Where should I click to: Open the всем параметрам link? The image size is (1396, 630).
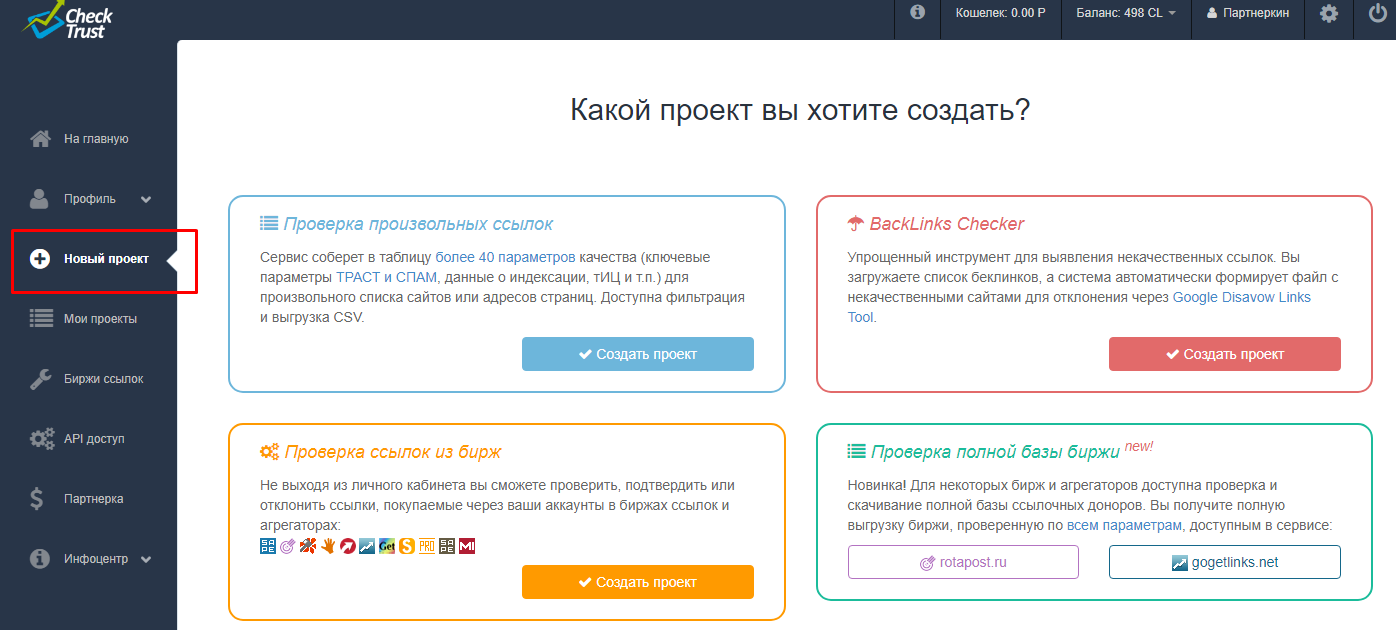point(1124,525)
